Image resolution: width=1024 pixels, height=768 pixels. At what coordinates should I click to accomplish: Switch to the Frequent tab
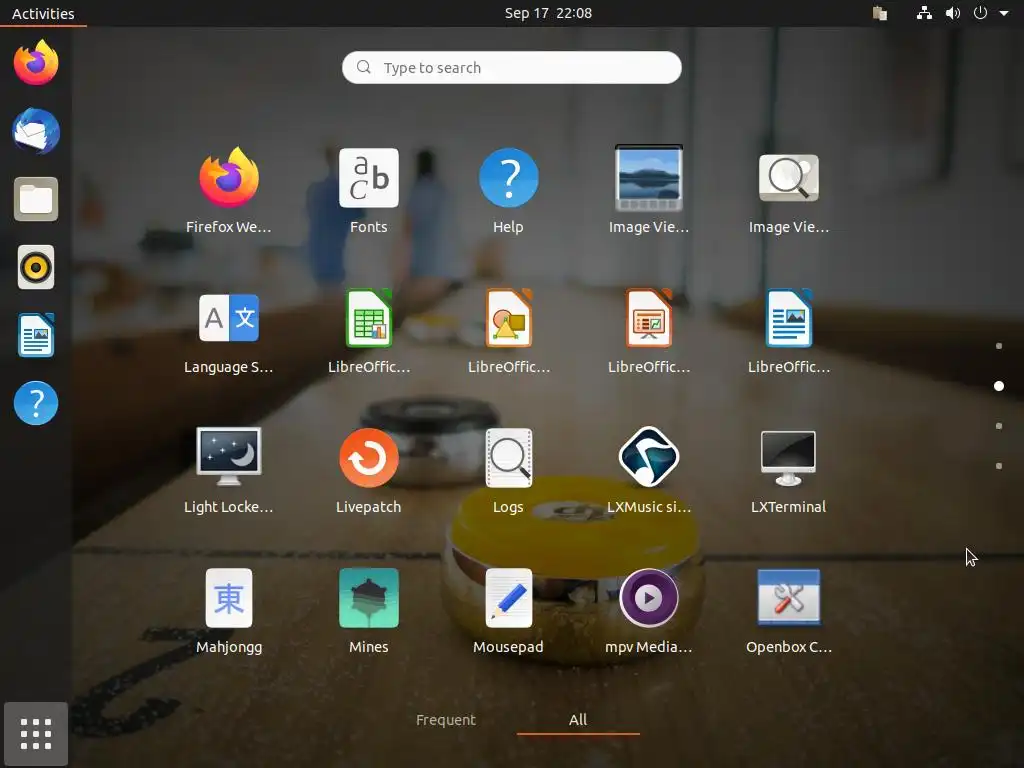pos(445,720)
